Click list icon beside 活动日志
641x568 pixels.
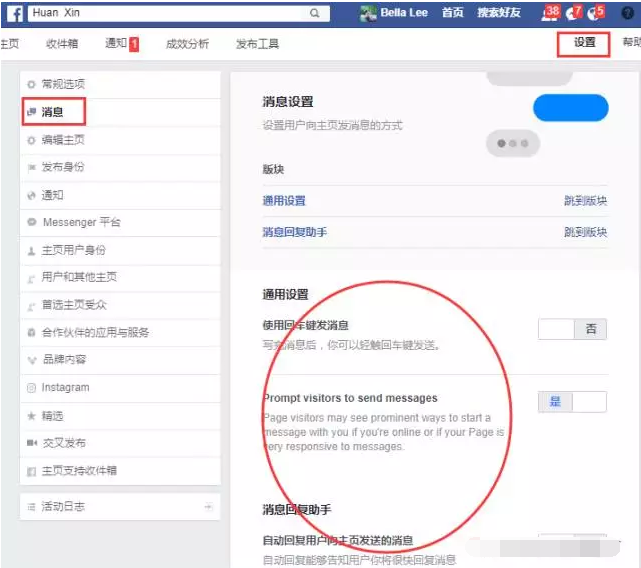point(31,507)
